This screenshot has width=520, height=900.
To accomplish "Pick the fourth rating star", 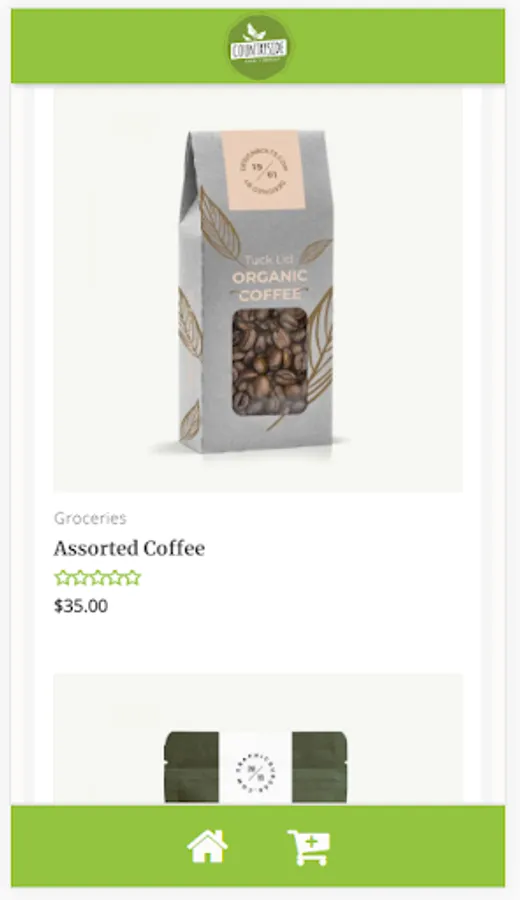I will [x=115, y=577].
